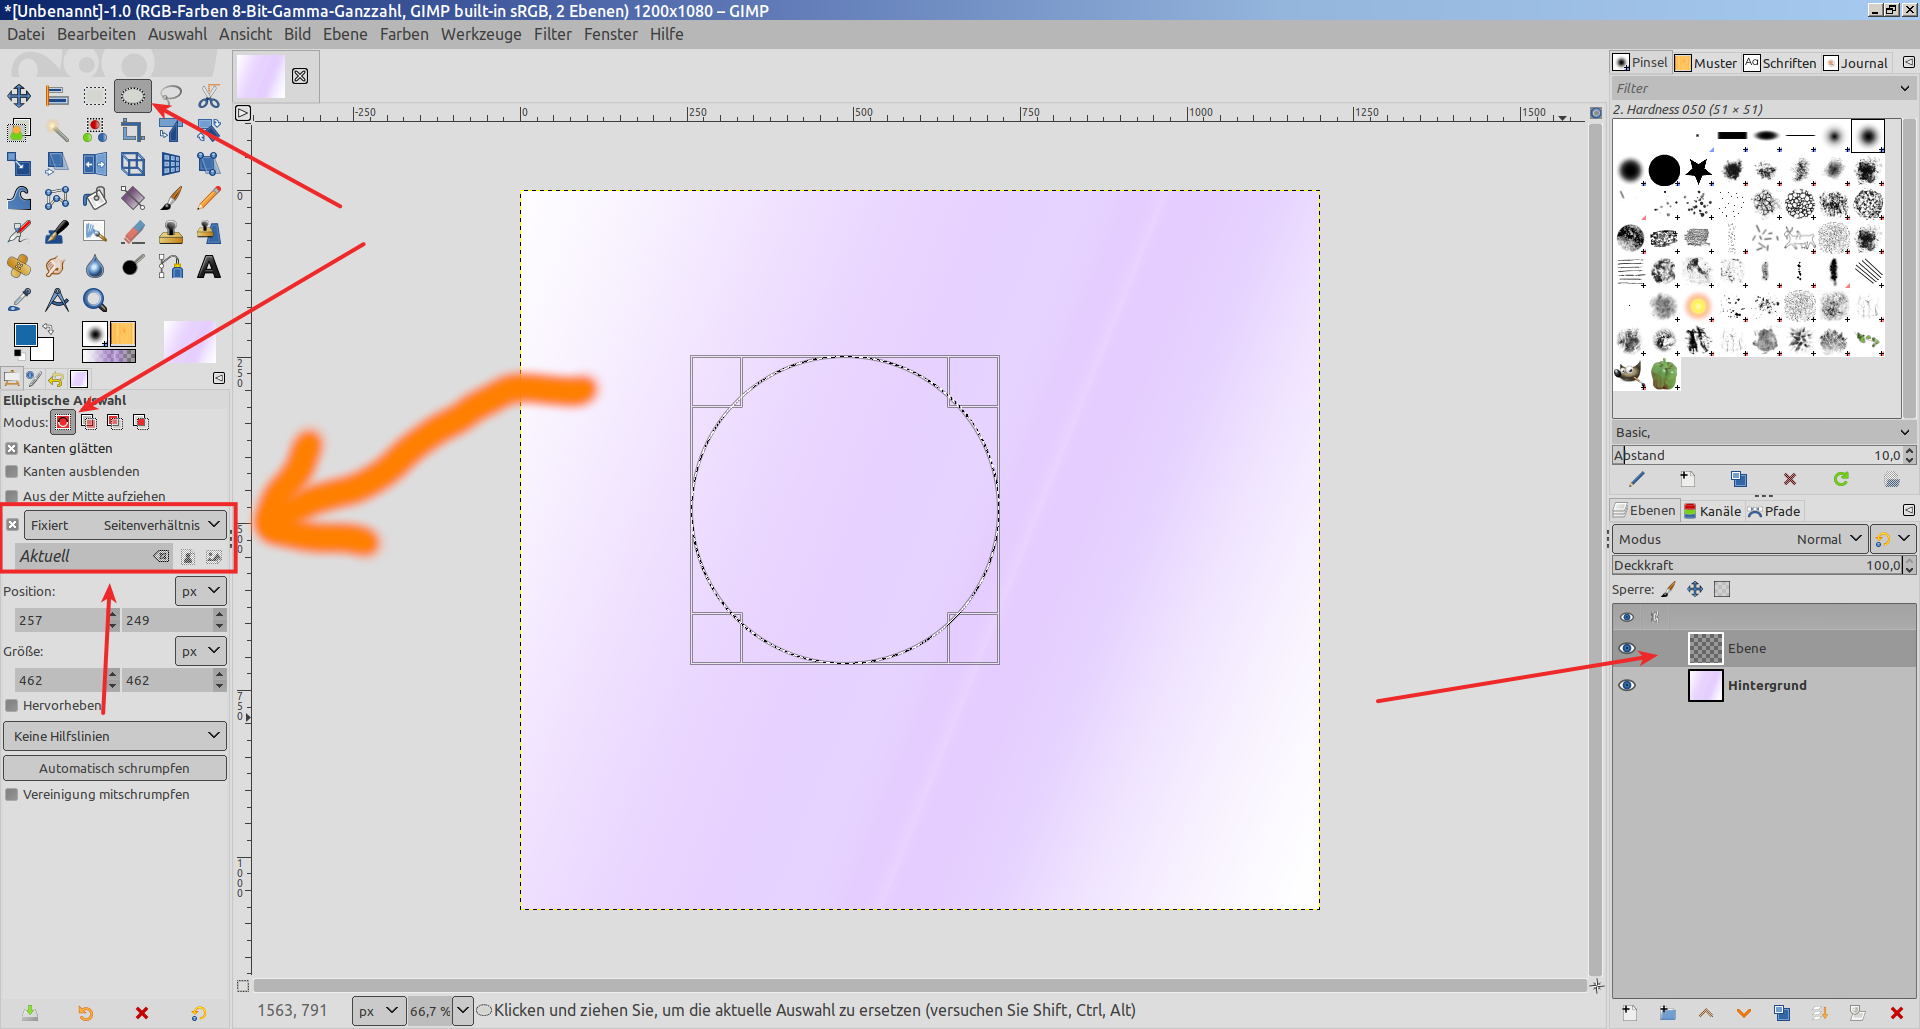Click the Eraser tool

tap(133, 233)
